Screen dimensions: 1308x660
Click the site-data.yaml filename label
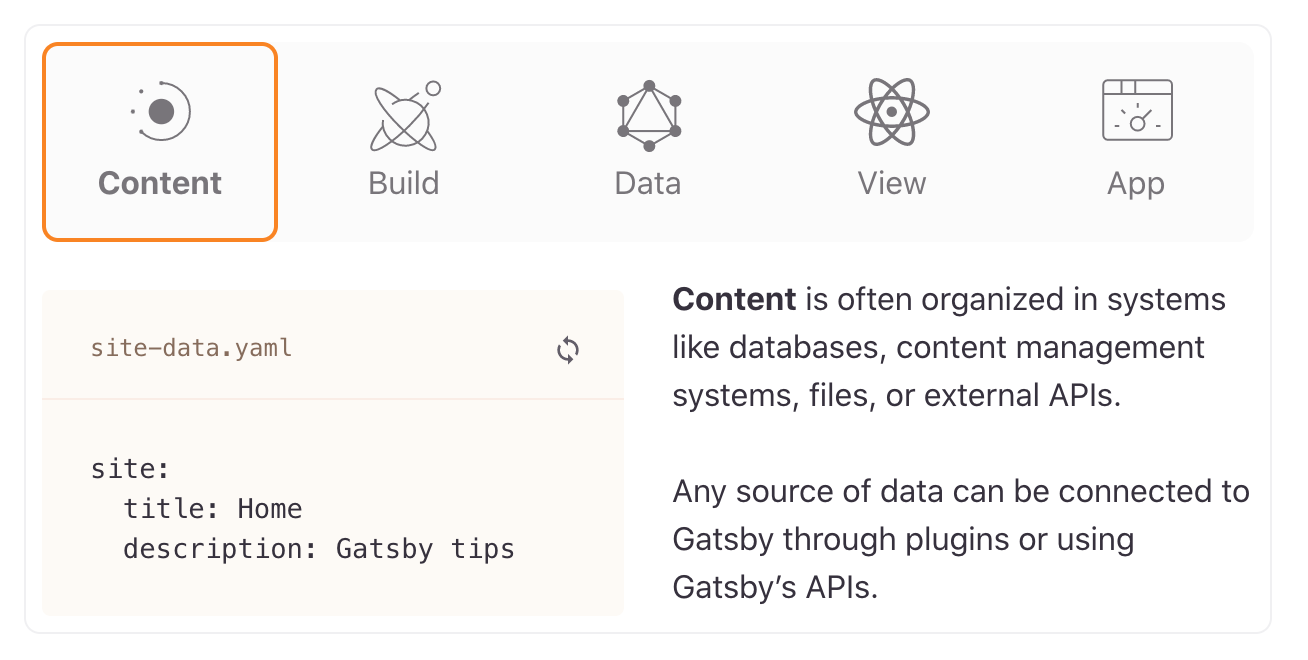tap(191, 348)
